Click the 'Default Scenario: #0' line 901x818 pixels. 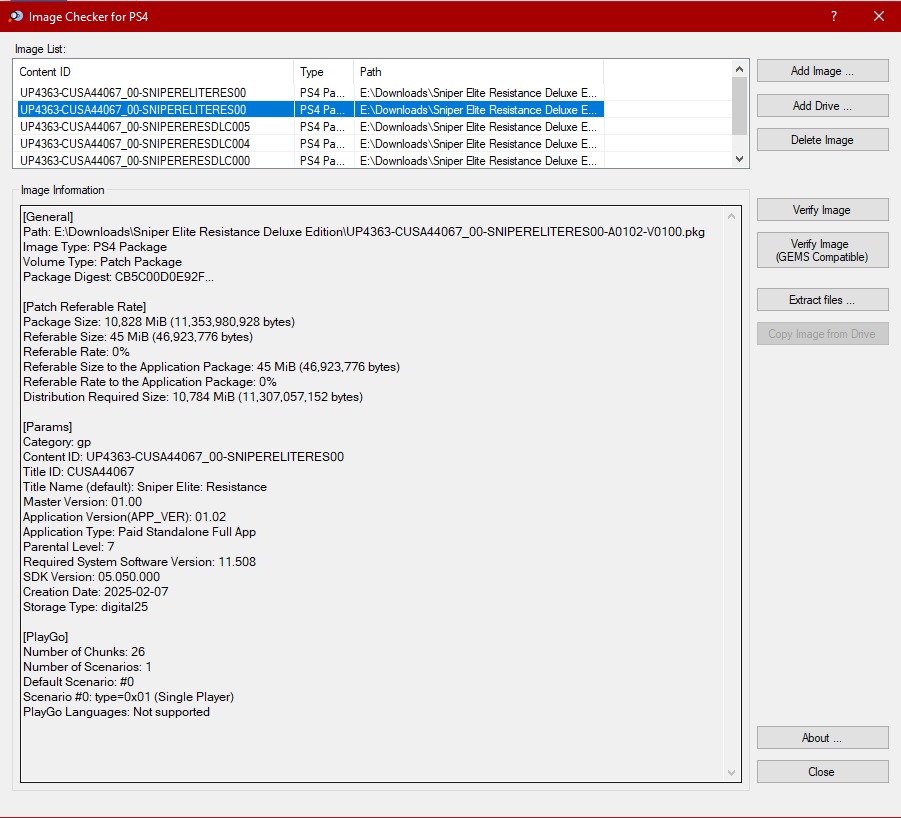[x=79, y=681]
